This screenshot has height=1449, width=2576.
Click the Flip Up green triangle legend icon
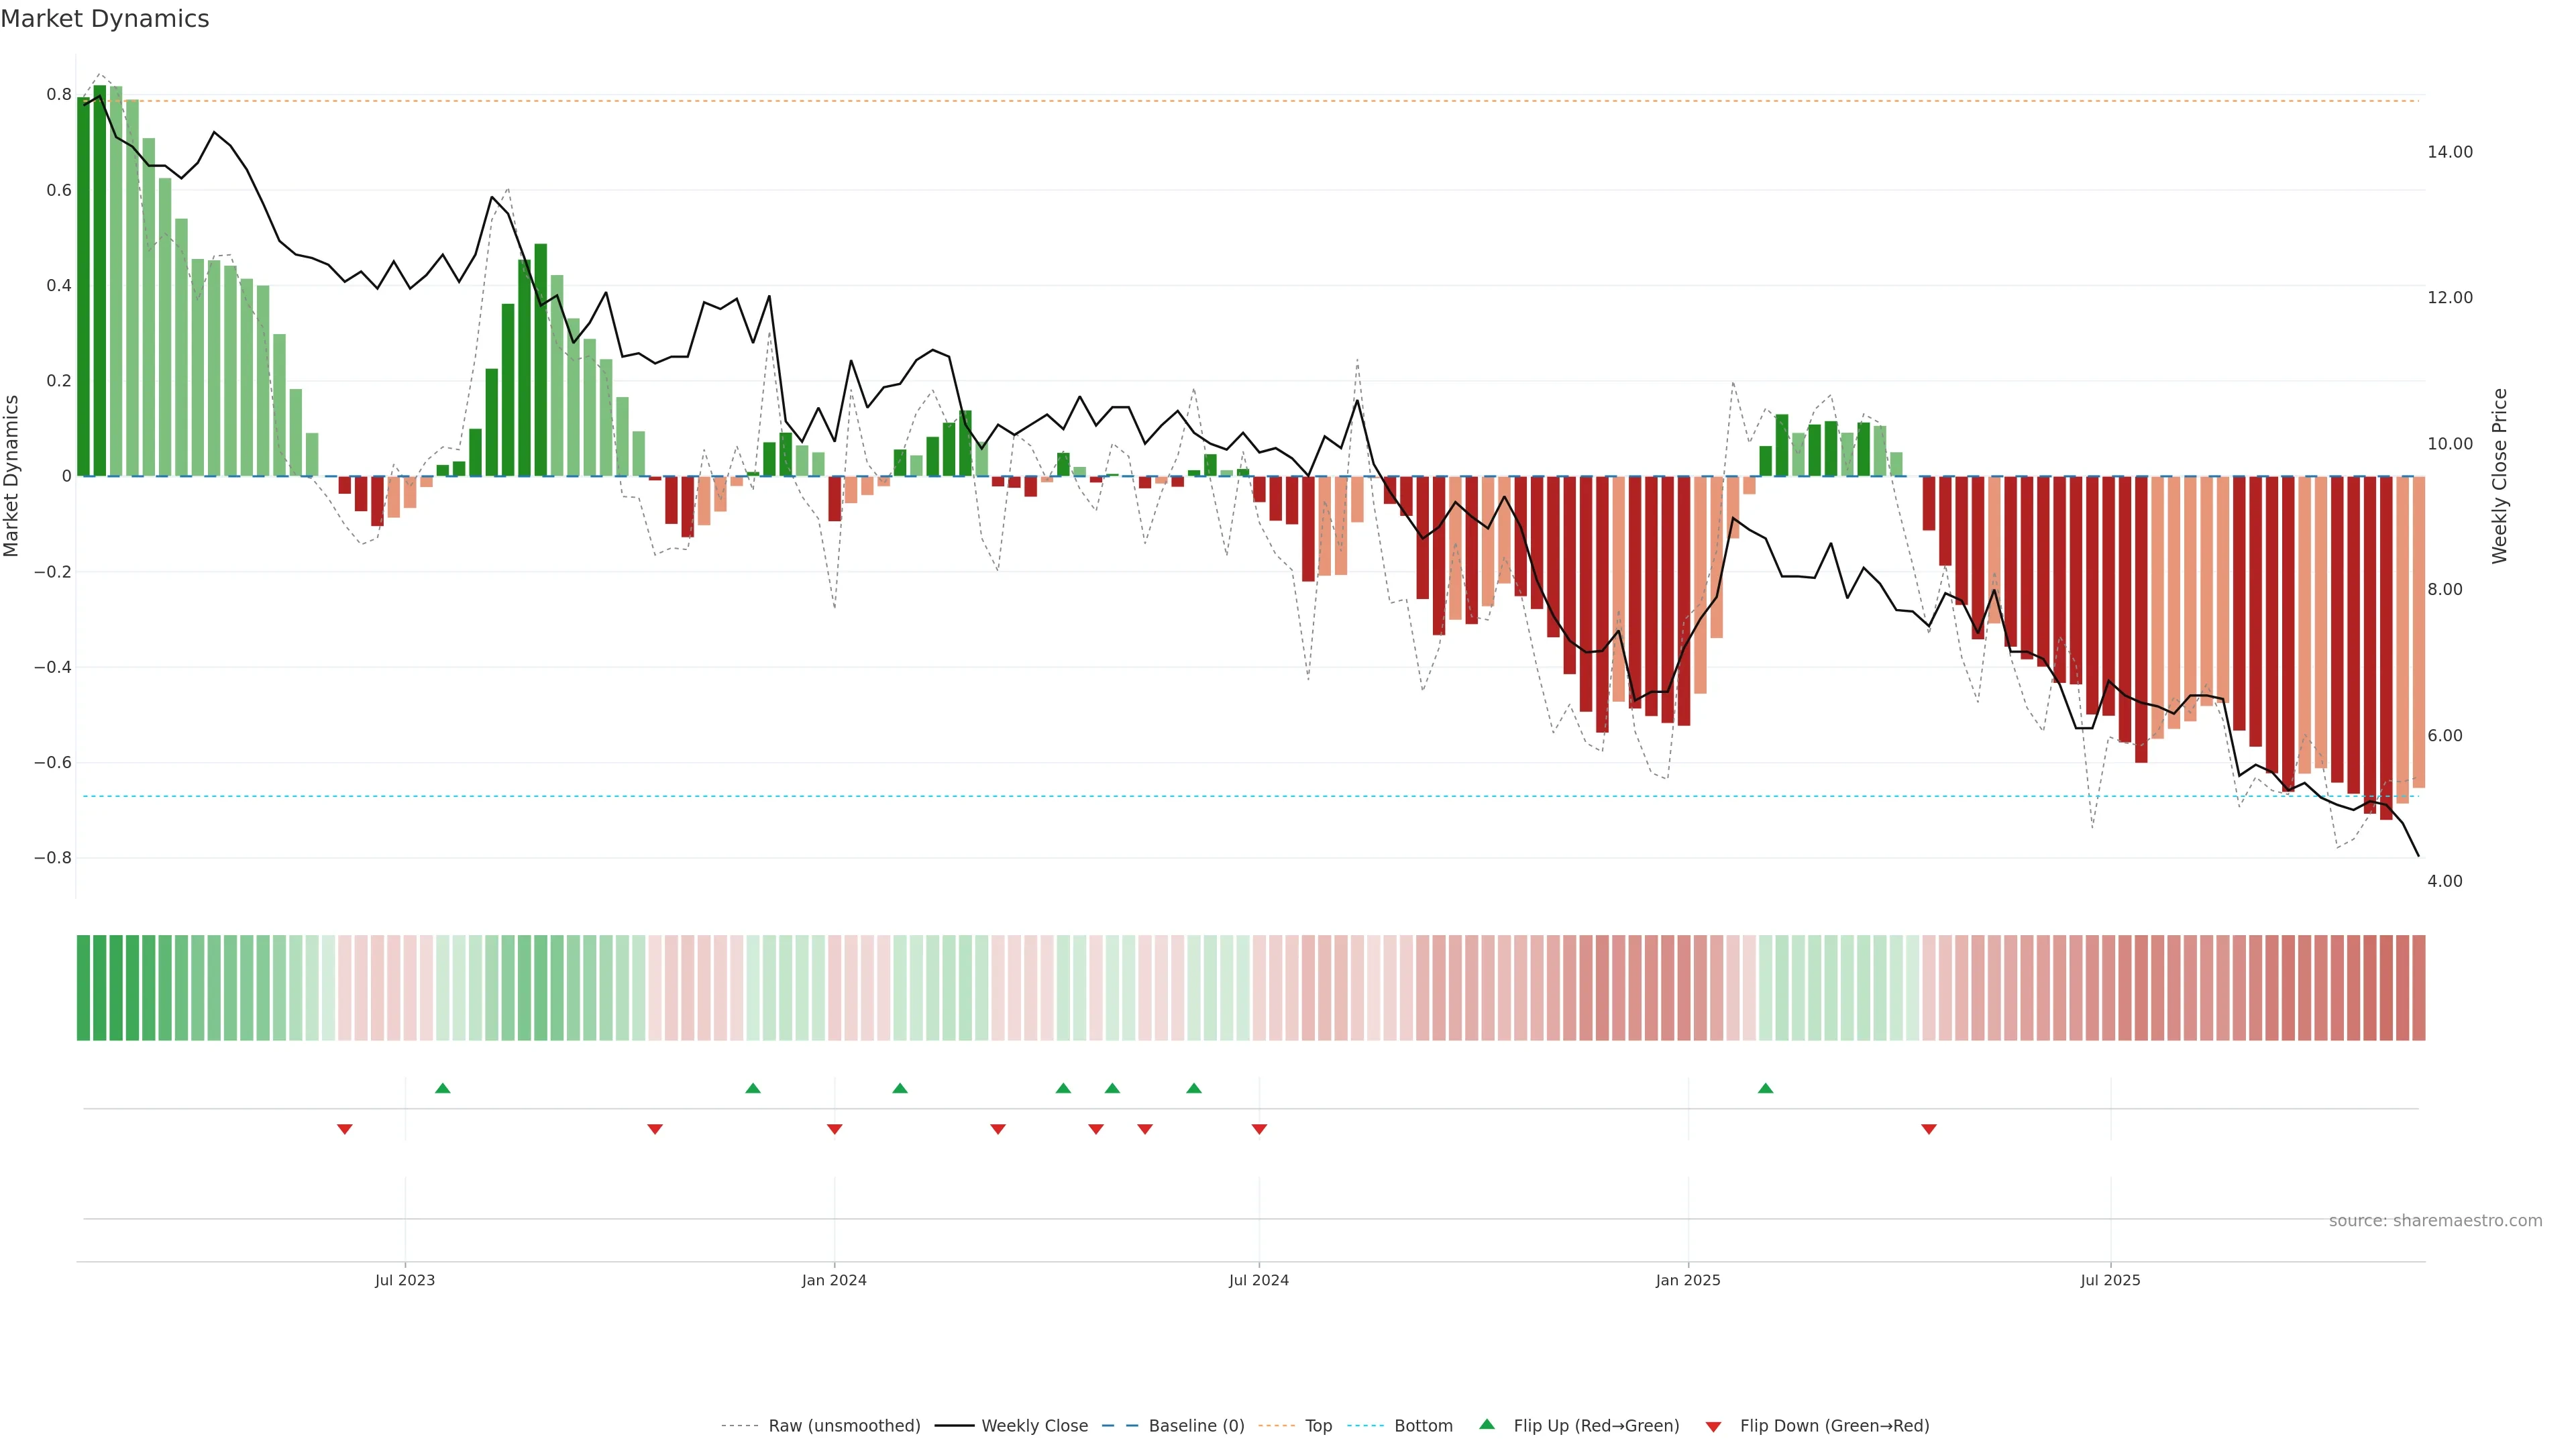[x=1487, y=1424]
